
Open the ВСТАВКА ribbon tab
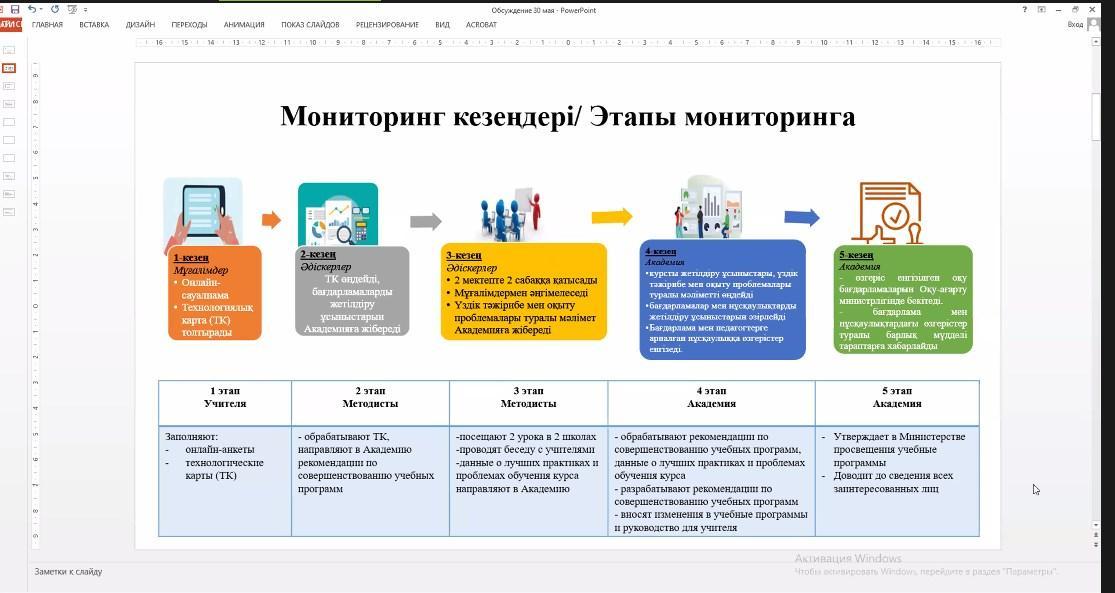coord(94,25)
